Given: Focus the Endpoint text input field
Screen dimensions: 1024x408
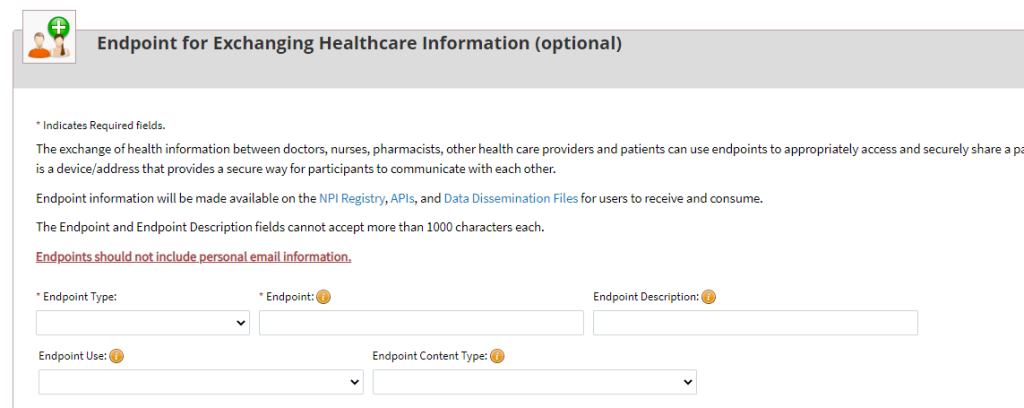Looking at the screenshot, I should [x=421, y=323].
